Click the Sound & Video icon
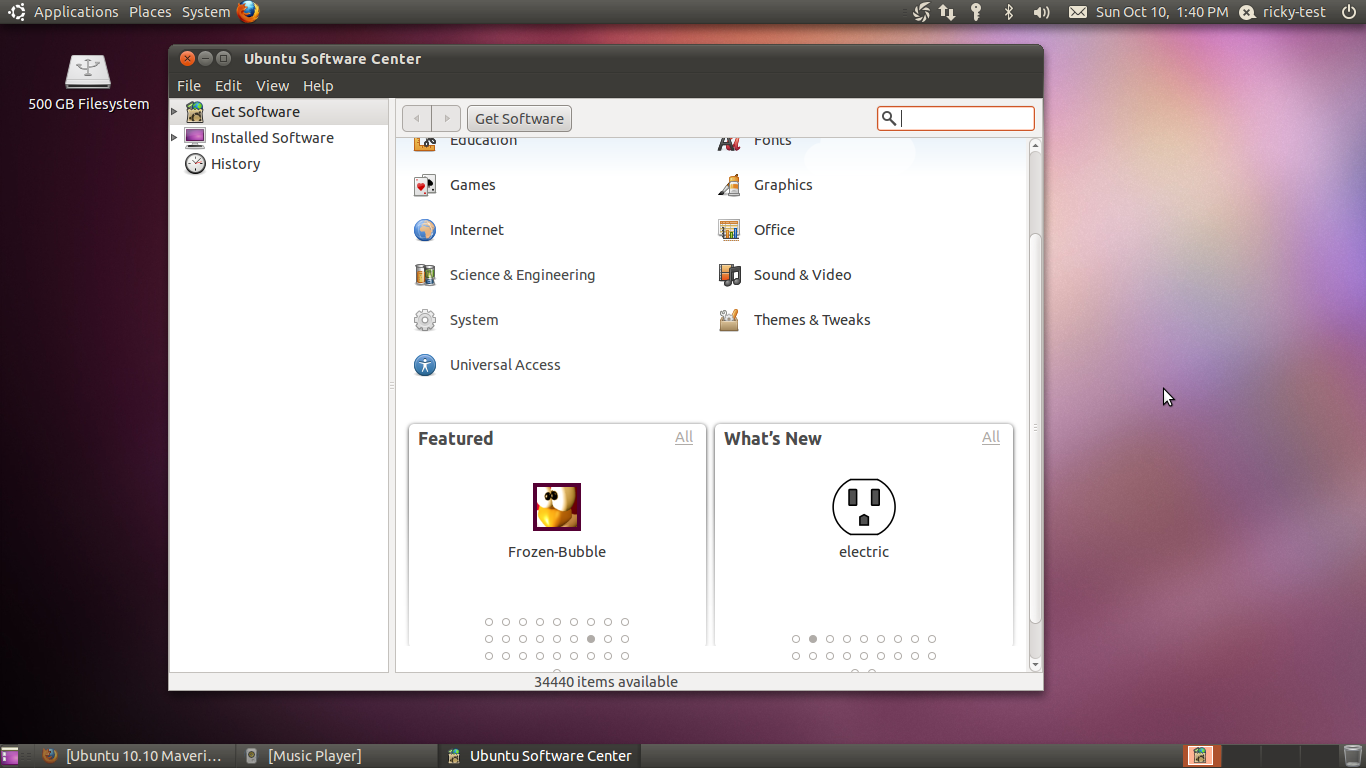Viewport: 1366px width, 768px height. tap(729, 275)
